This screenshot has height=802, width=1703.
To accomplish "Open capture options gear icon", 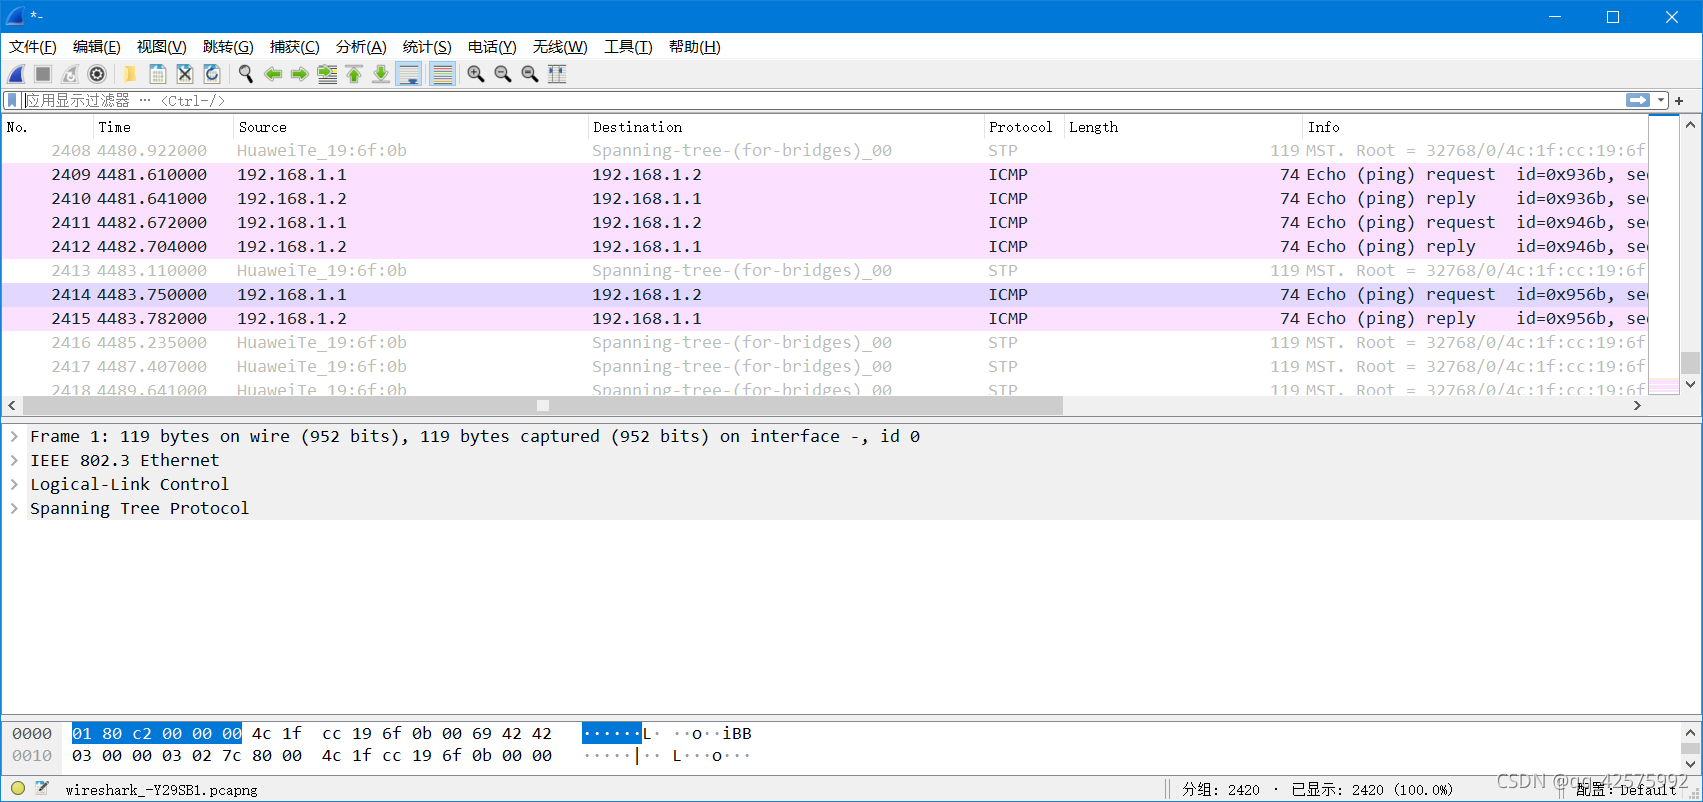I will pos(97,74).
